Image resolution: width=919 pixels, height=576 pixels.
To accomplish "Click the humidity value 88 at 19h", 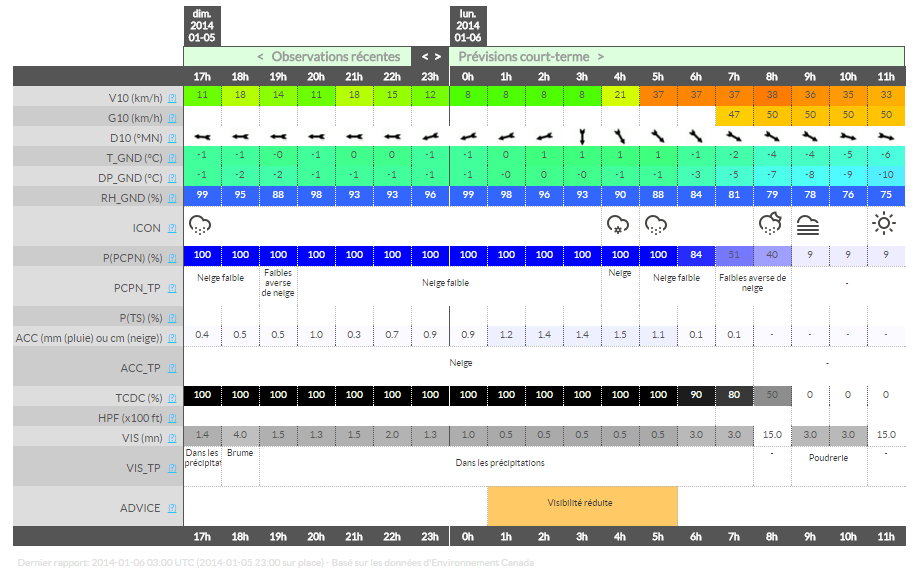I will point(278,195).
